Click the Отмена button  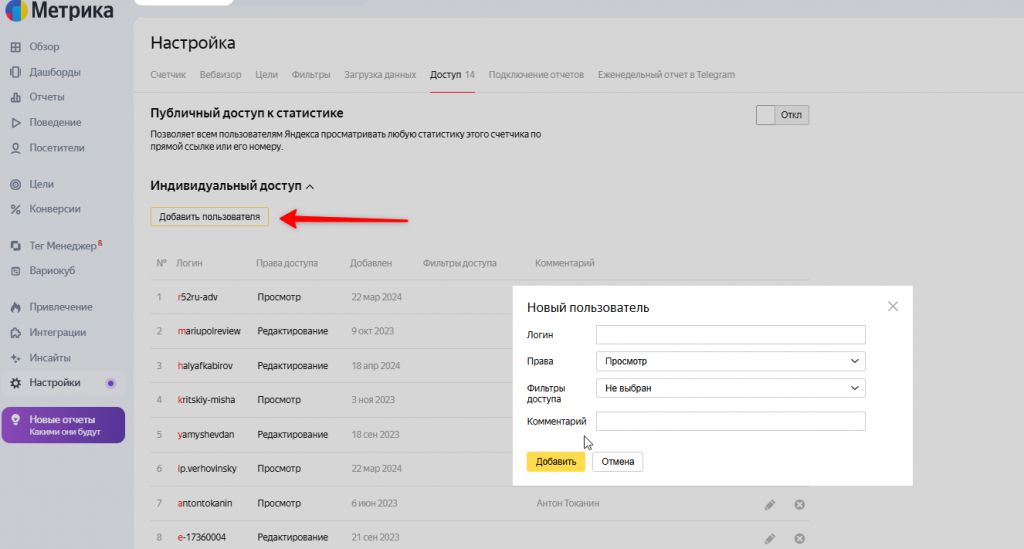[617, 461]
